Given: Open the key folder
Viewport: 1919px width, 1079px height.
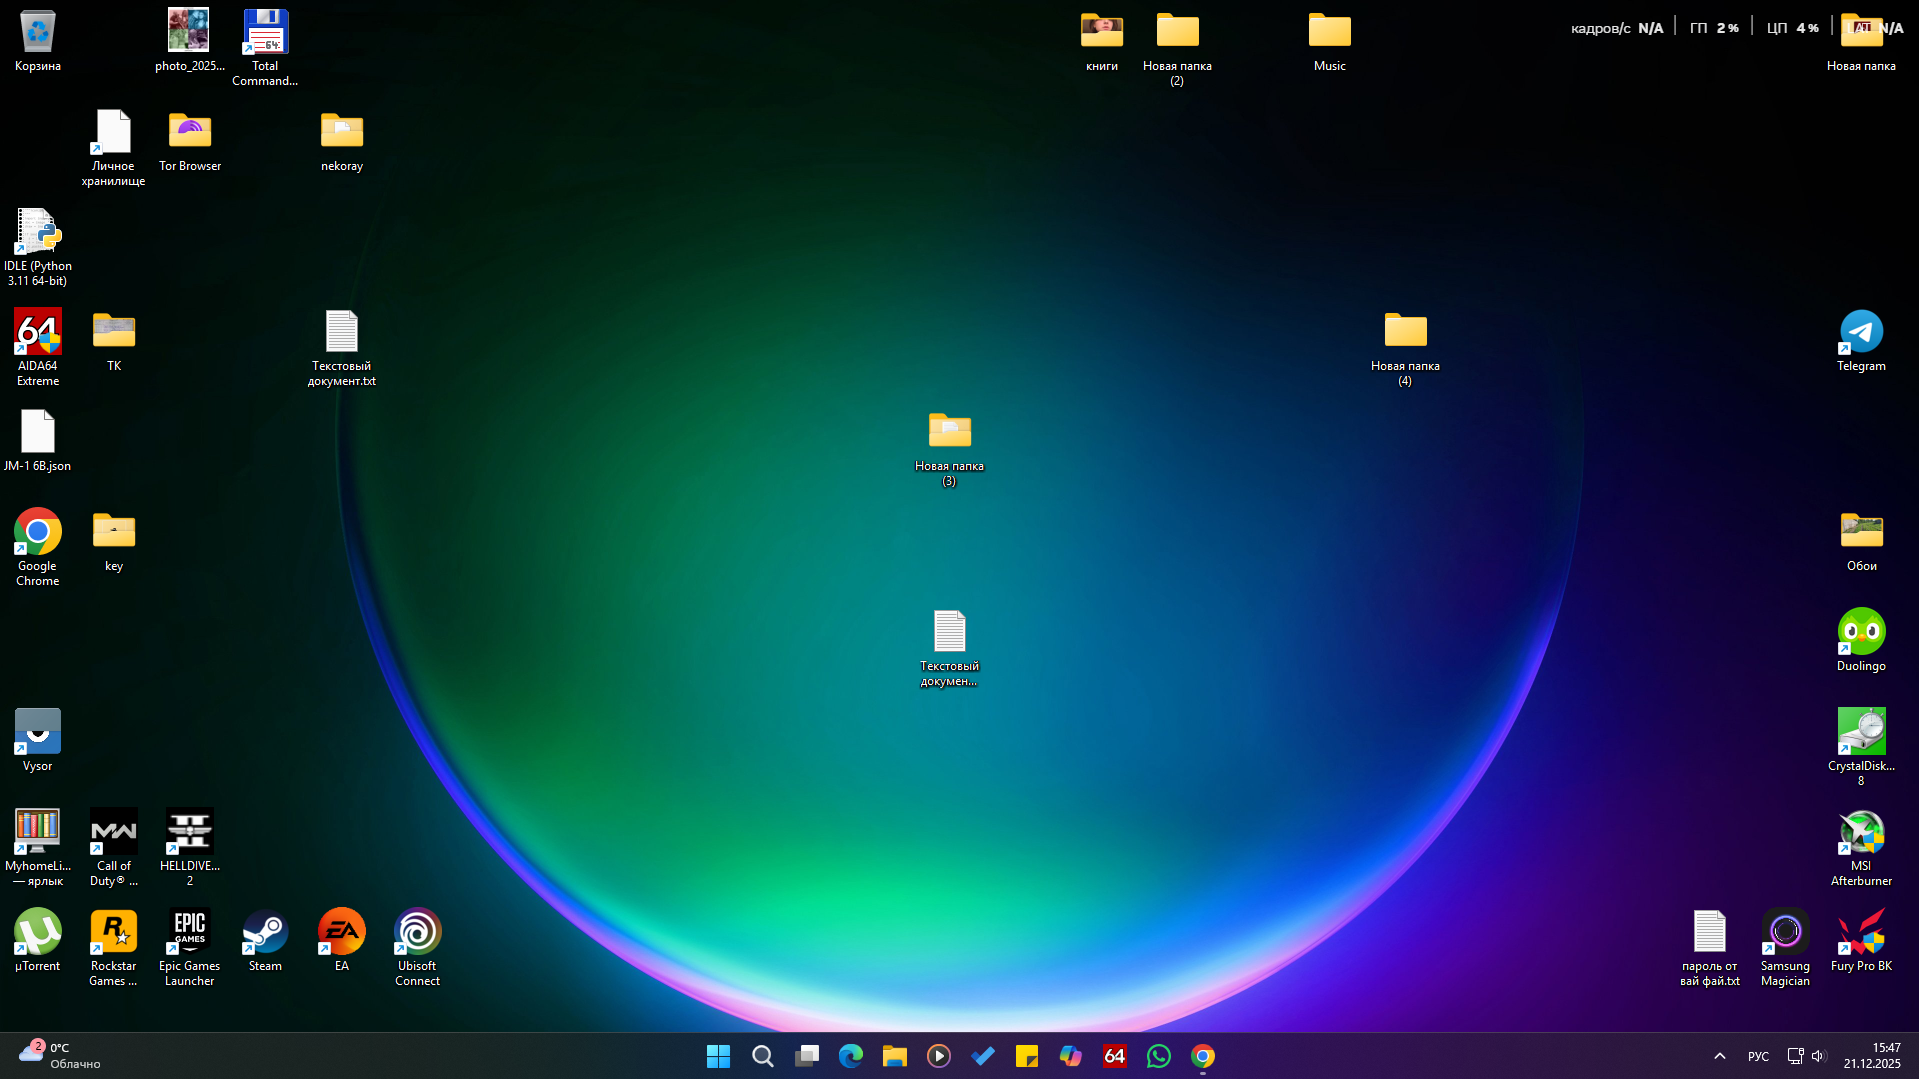Looking at the screenshot, I should (113, 541).
